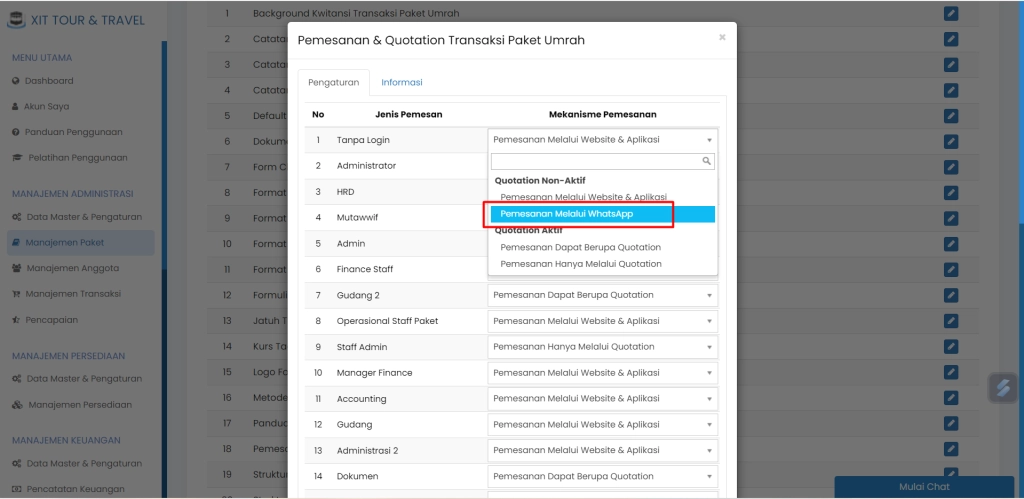
Task: Click the edit pencil icon in row 19
Action: click(x=950, y=474)
